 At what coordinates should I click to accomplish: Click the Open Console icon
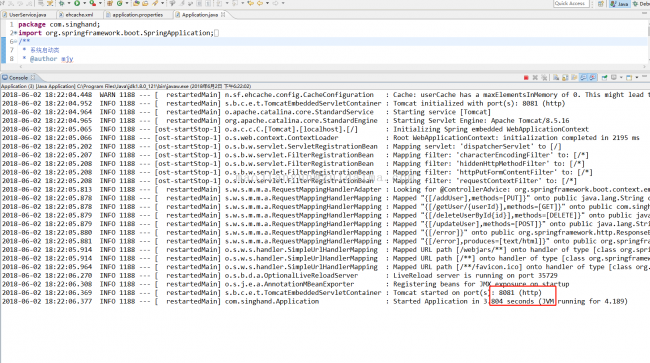(629, 78)
